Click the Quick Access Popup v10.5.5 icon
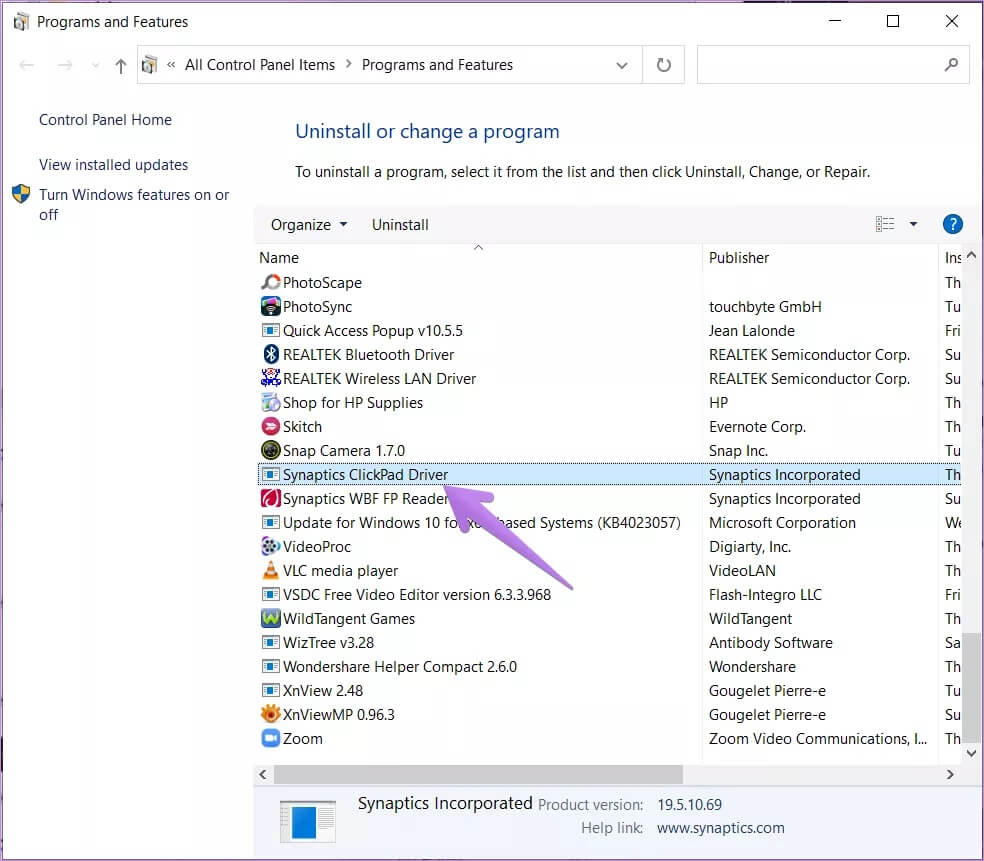Viewport: 984px width, 861px height. pos(270,330)
